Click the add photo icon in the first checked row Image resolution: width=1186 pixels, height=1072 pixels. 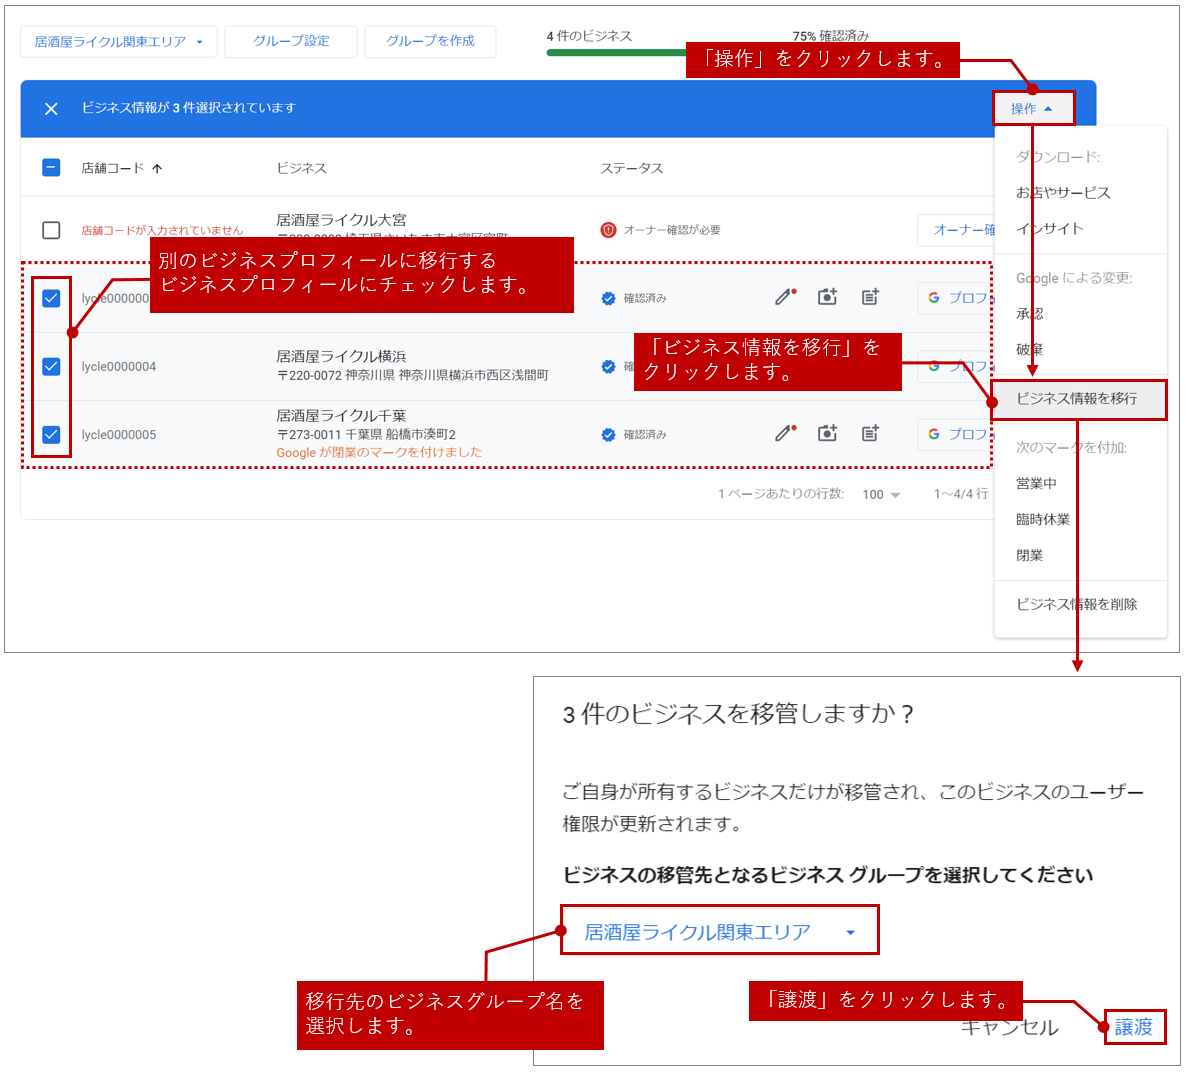click(x=827, y=297)
